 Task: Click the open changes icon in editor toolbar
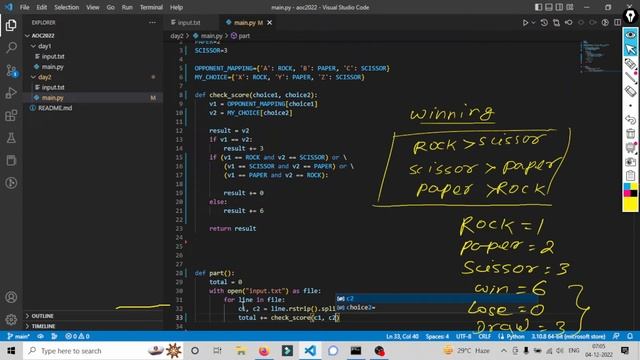(556, 23)
